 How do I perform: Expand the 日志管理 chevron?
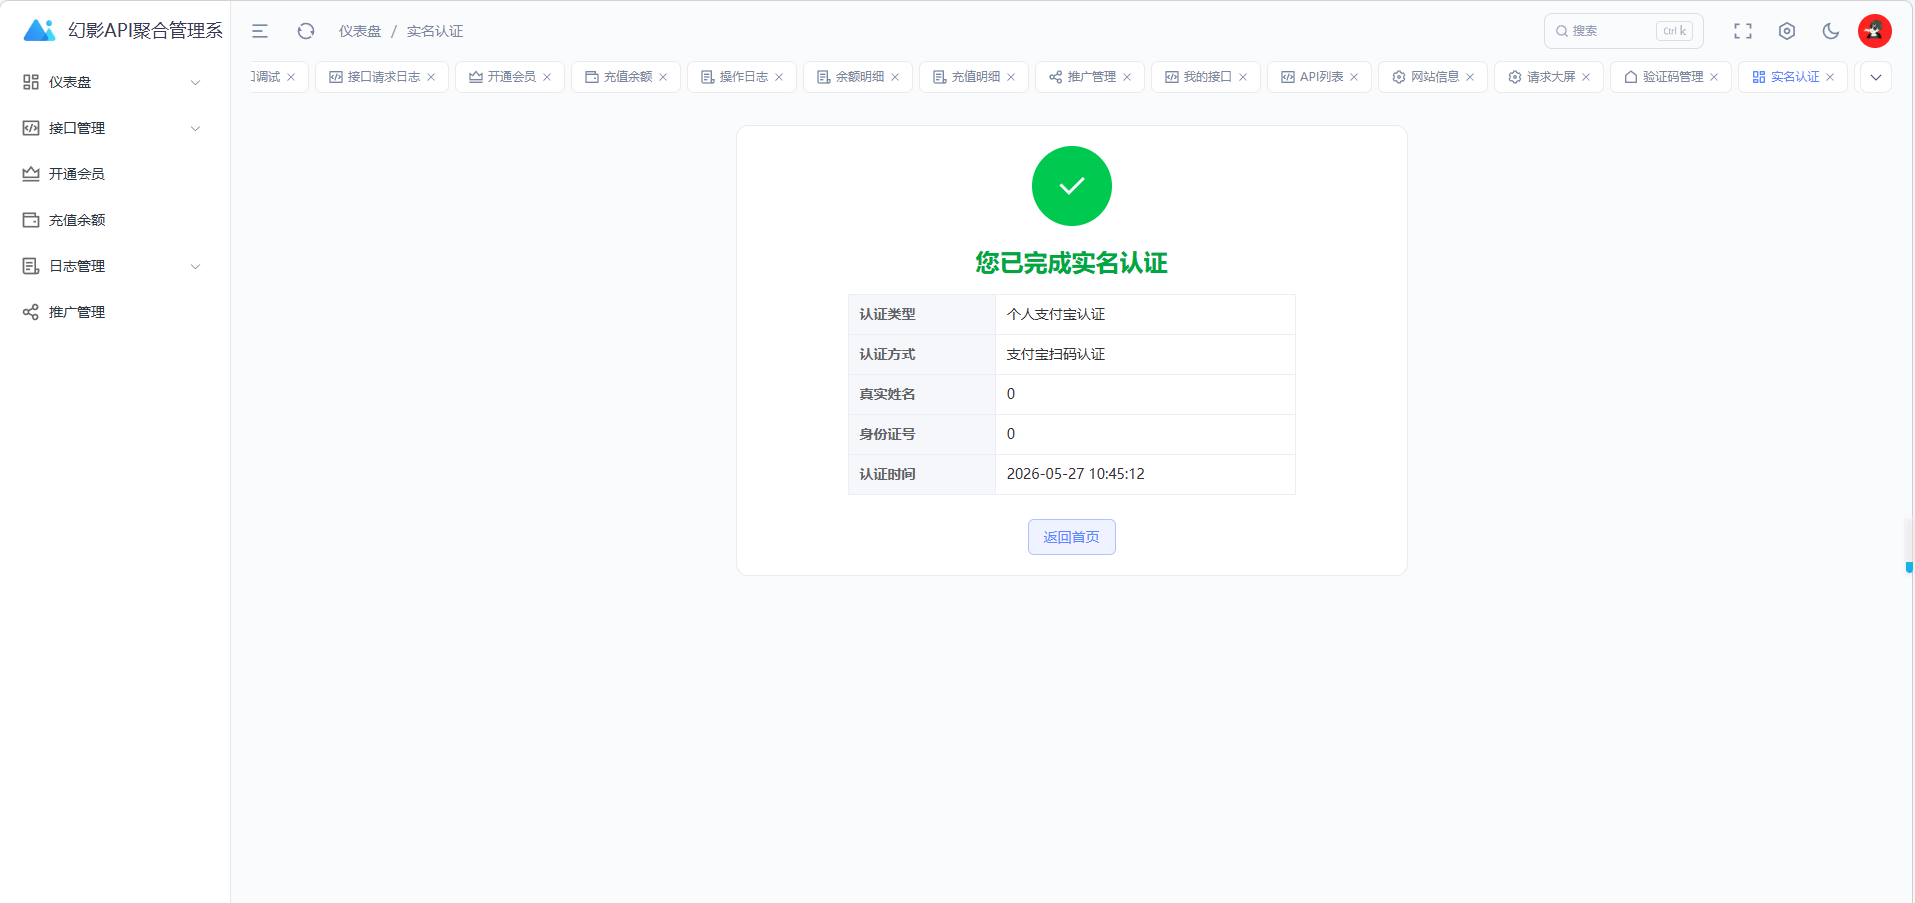click(x=196, y=266)
